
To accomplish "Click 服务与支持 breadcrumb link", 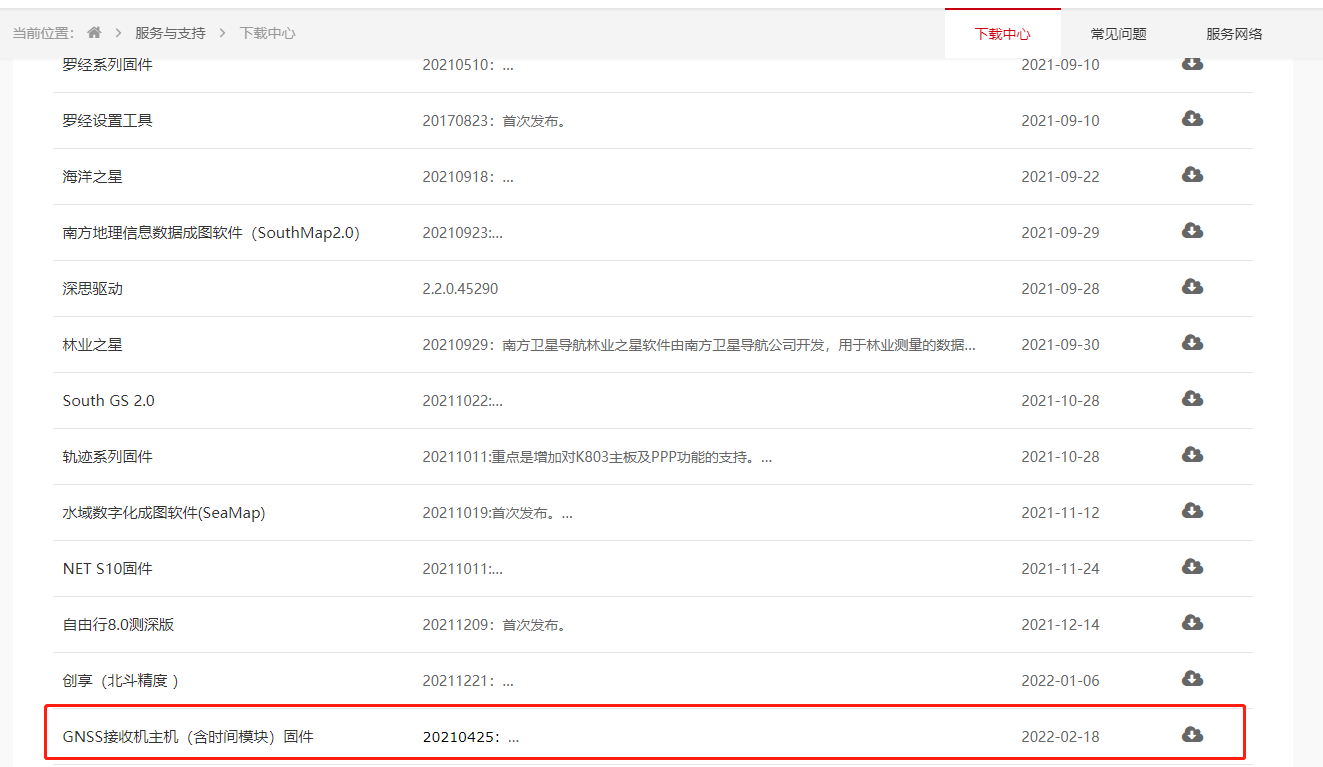I will click(x=170, y=33).
